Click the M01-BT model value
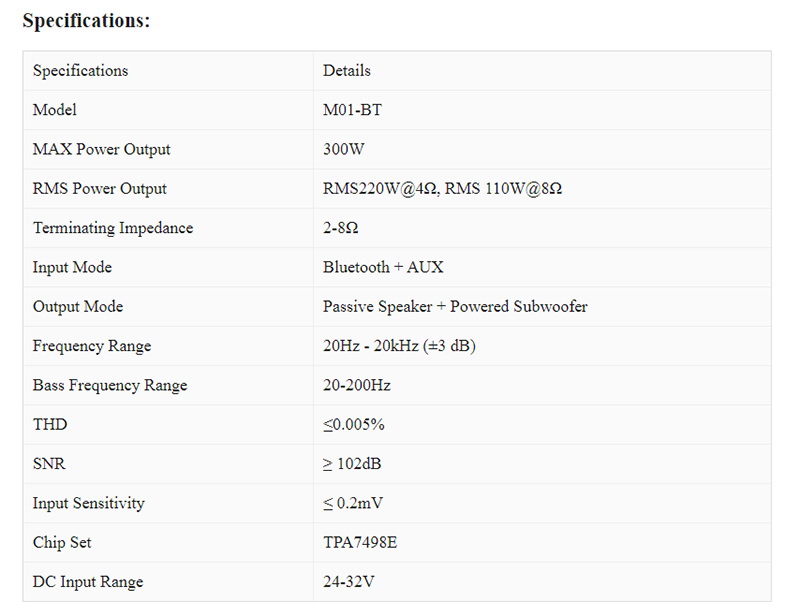This screenshot has width=800, height=616. point(352,110)
